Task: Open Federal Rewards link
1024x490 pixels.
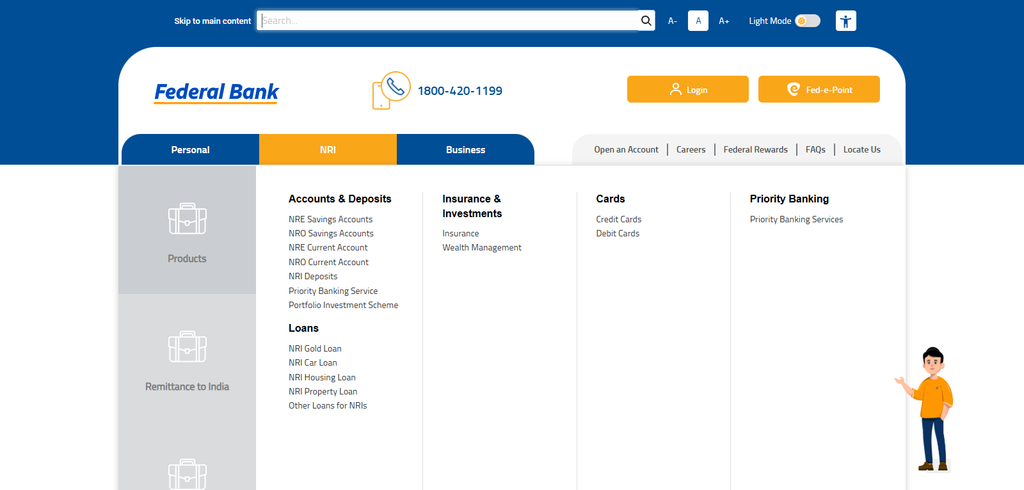Action: pos(756,150)
